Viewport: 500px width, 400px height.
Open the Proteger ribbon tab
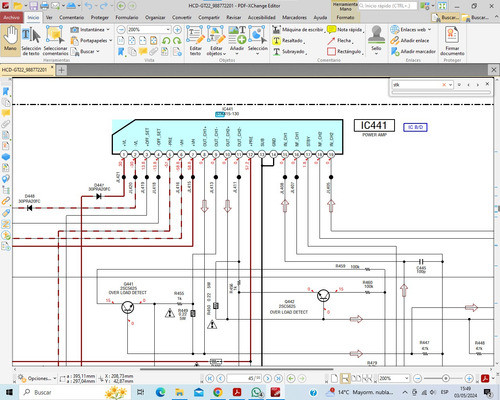[x=99, y=17]
